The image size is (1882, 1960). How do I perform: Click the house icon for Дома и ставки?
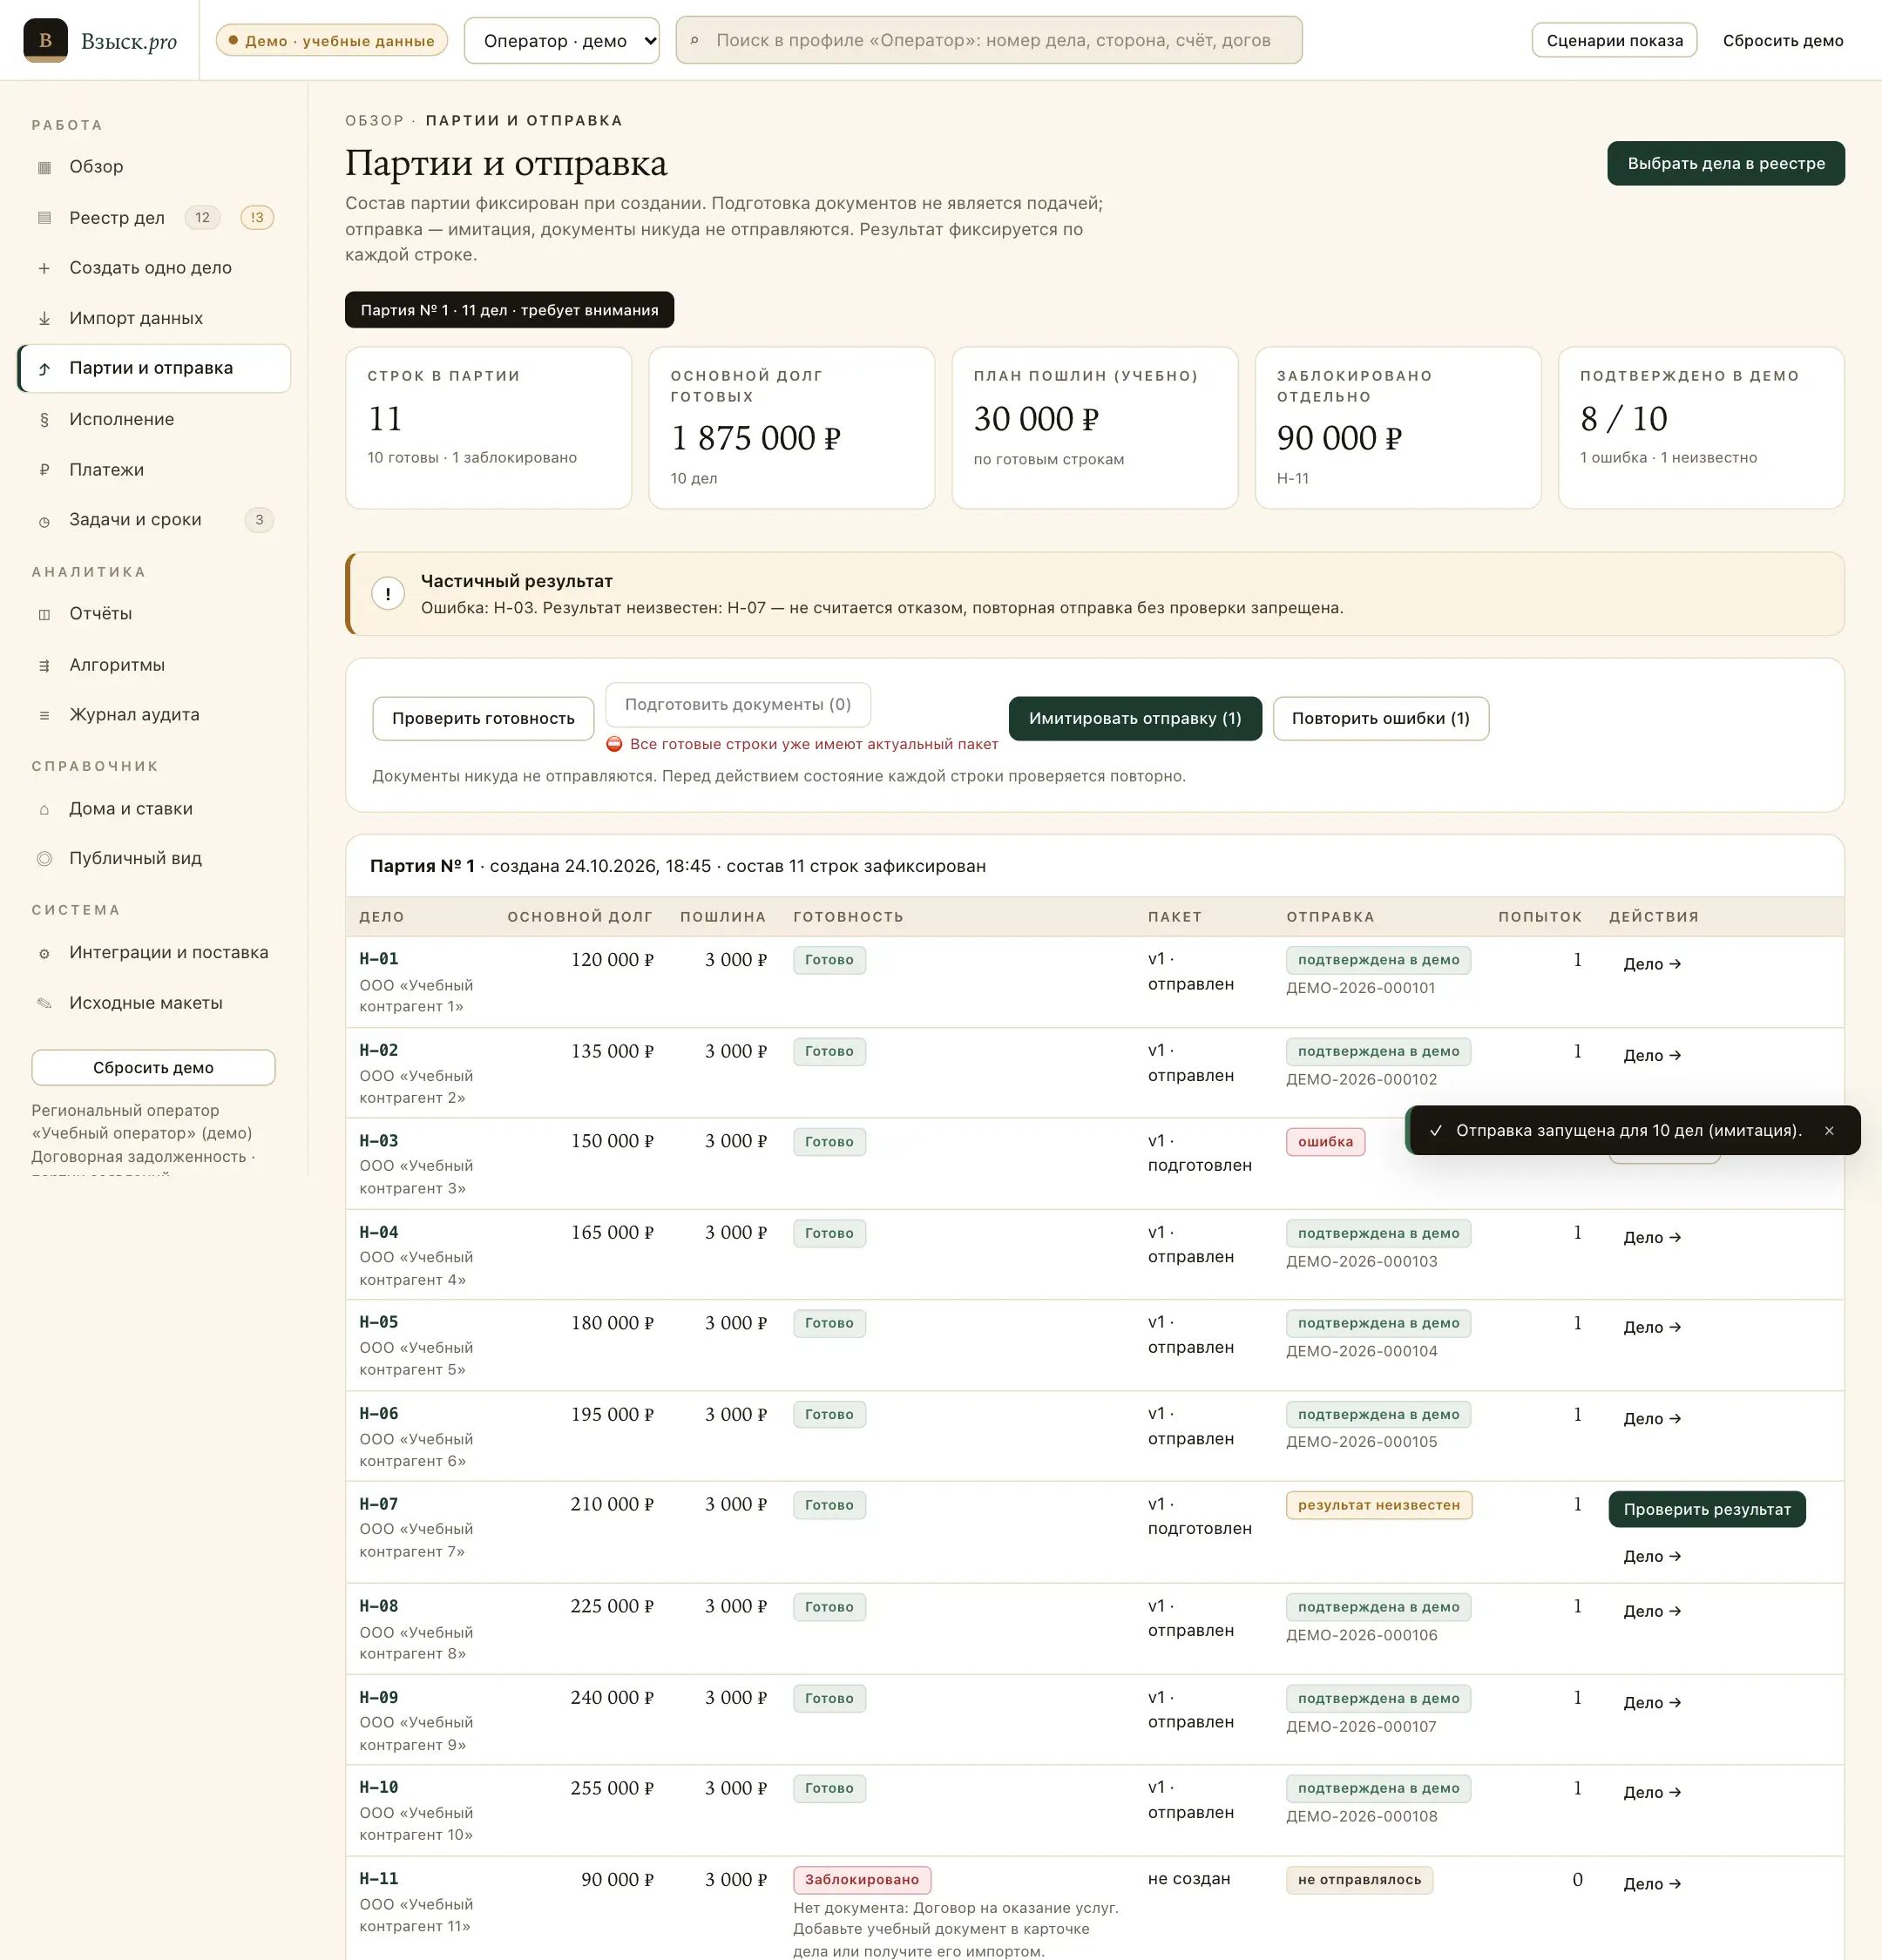[x=44, y=809]
